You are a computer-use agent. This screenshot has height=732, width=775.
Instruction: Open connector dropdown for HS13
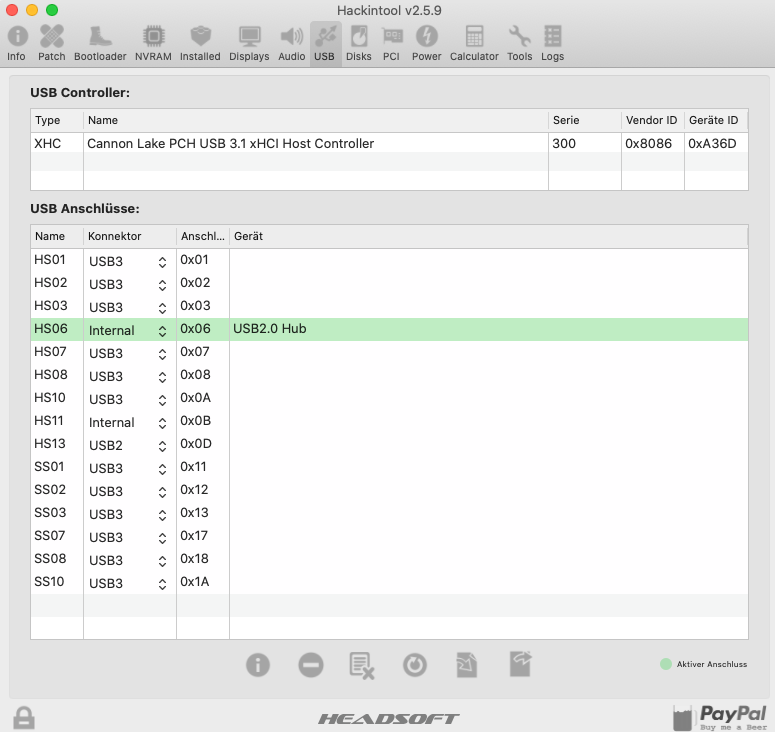coord(162,446)
